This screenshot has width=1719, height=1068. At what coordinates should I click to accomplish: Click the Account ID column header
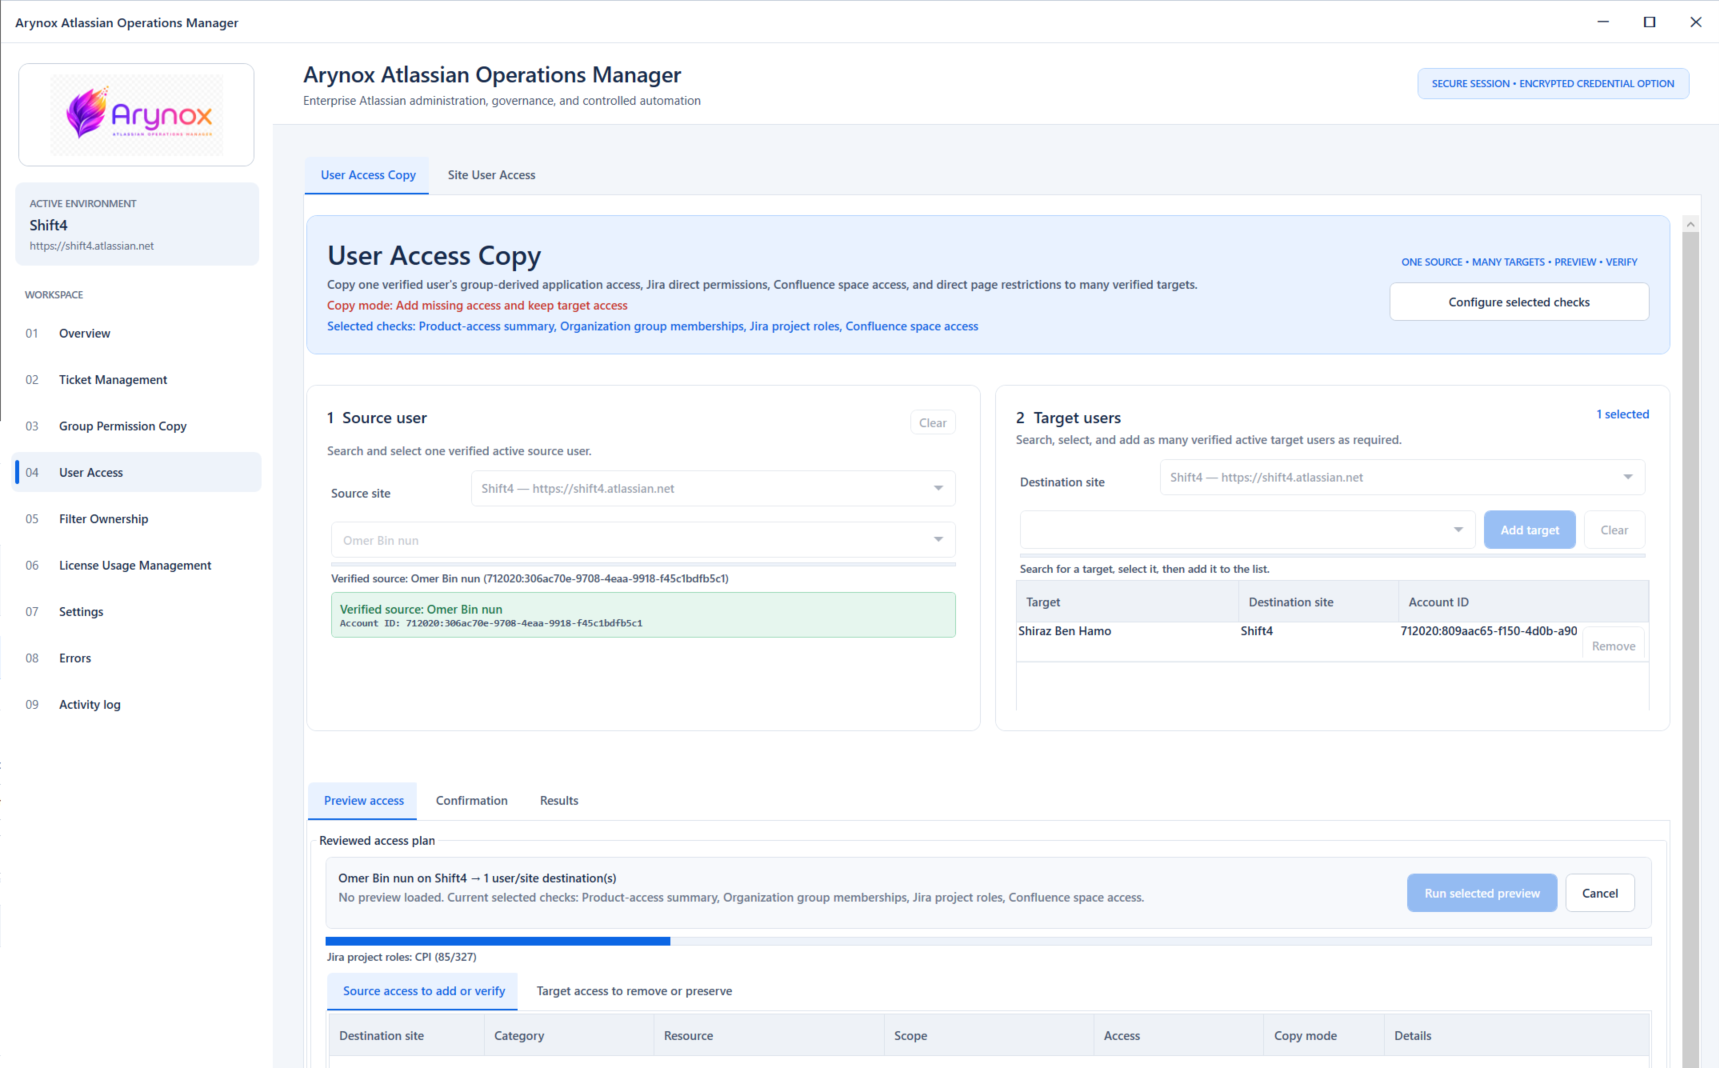[x=1523, y=602]
